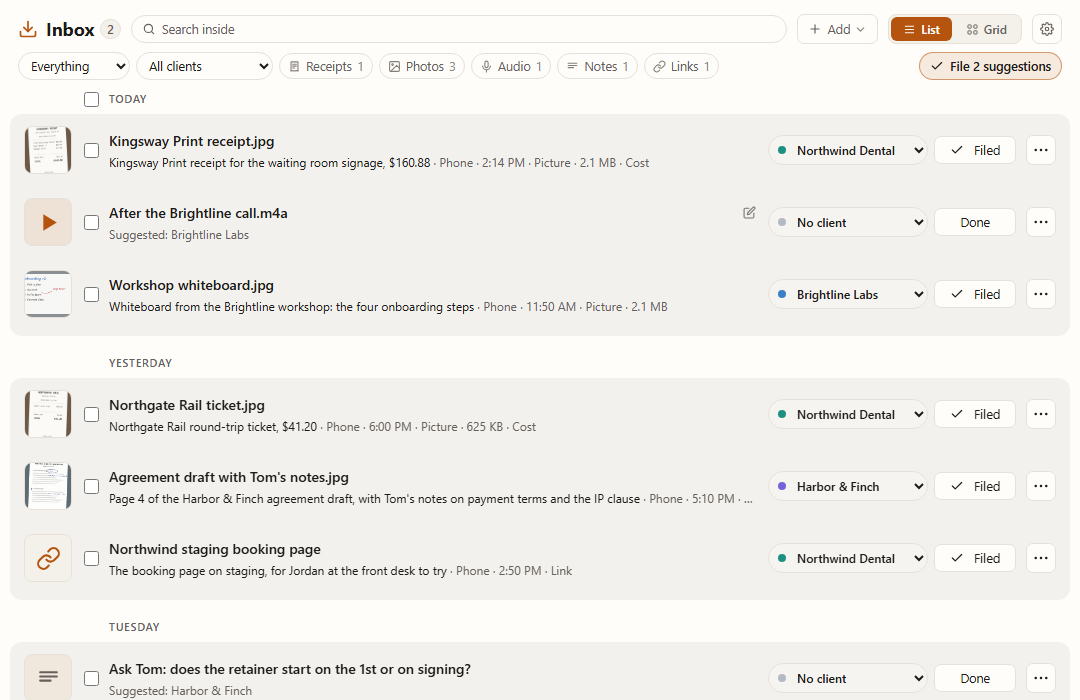Image resolution: width=1080 pixels, height=700 pixels.
Task: Tick the Northgate Rail ticket checkbox
Action: pyautogui.click(x=92, y=414)
